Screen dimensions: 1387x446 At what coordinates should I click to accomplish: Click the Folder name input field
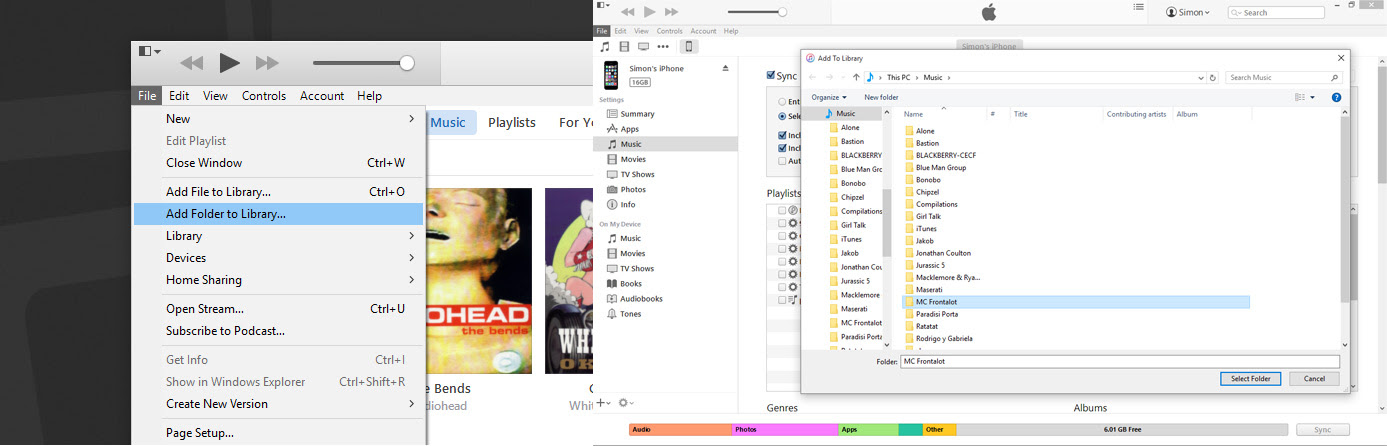point(1119,361)
